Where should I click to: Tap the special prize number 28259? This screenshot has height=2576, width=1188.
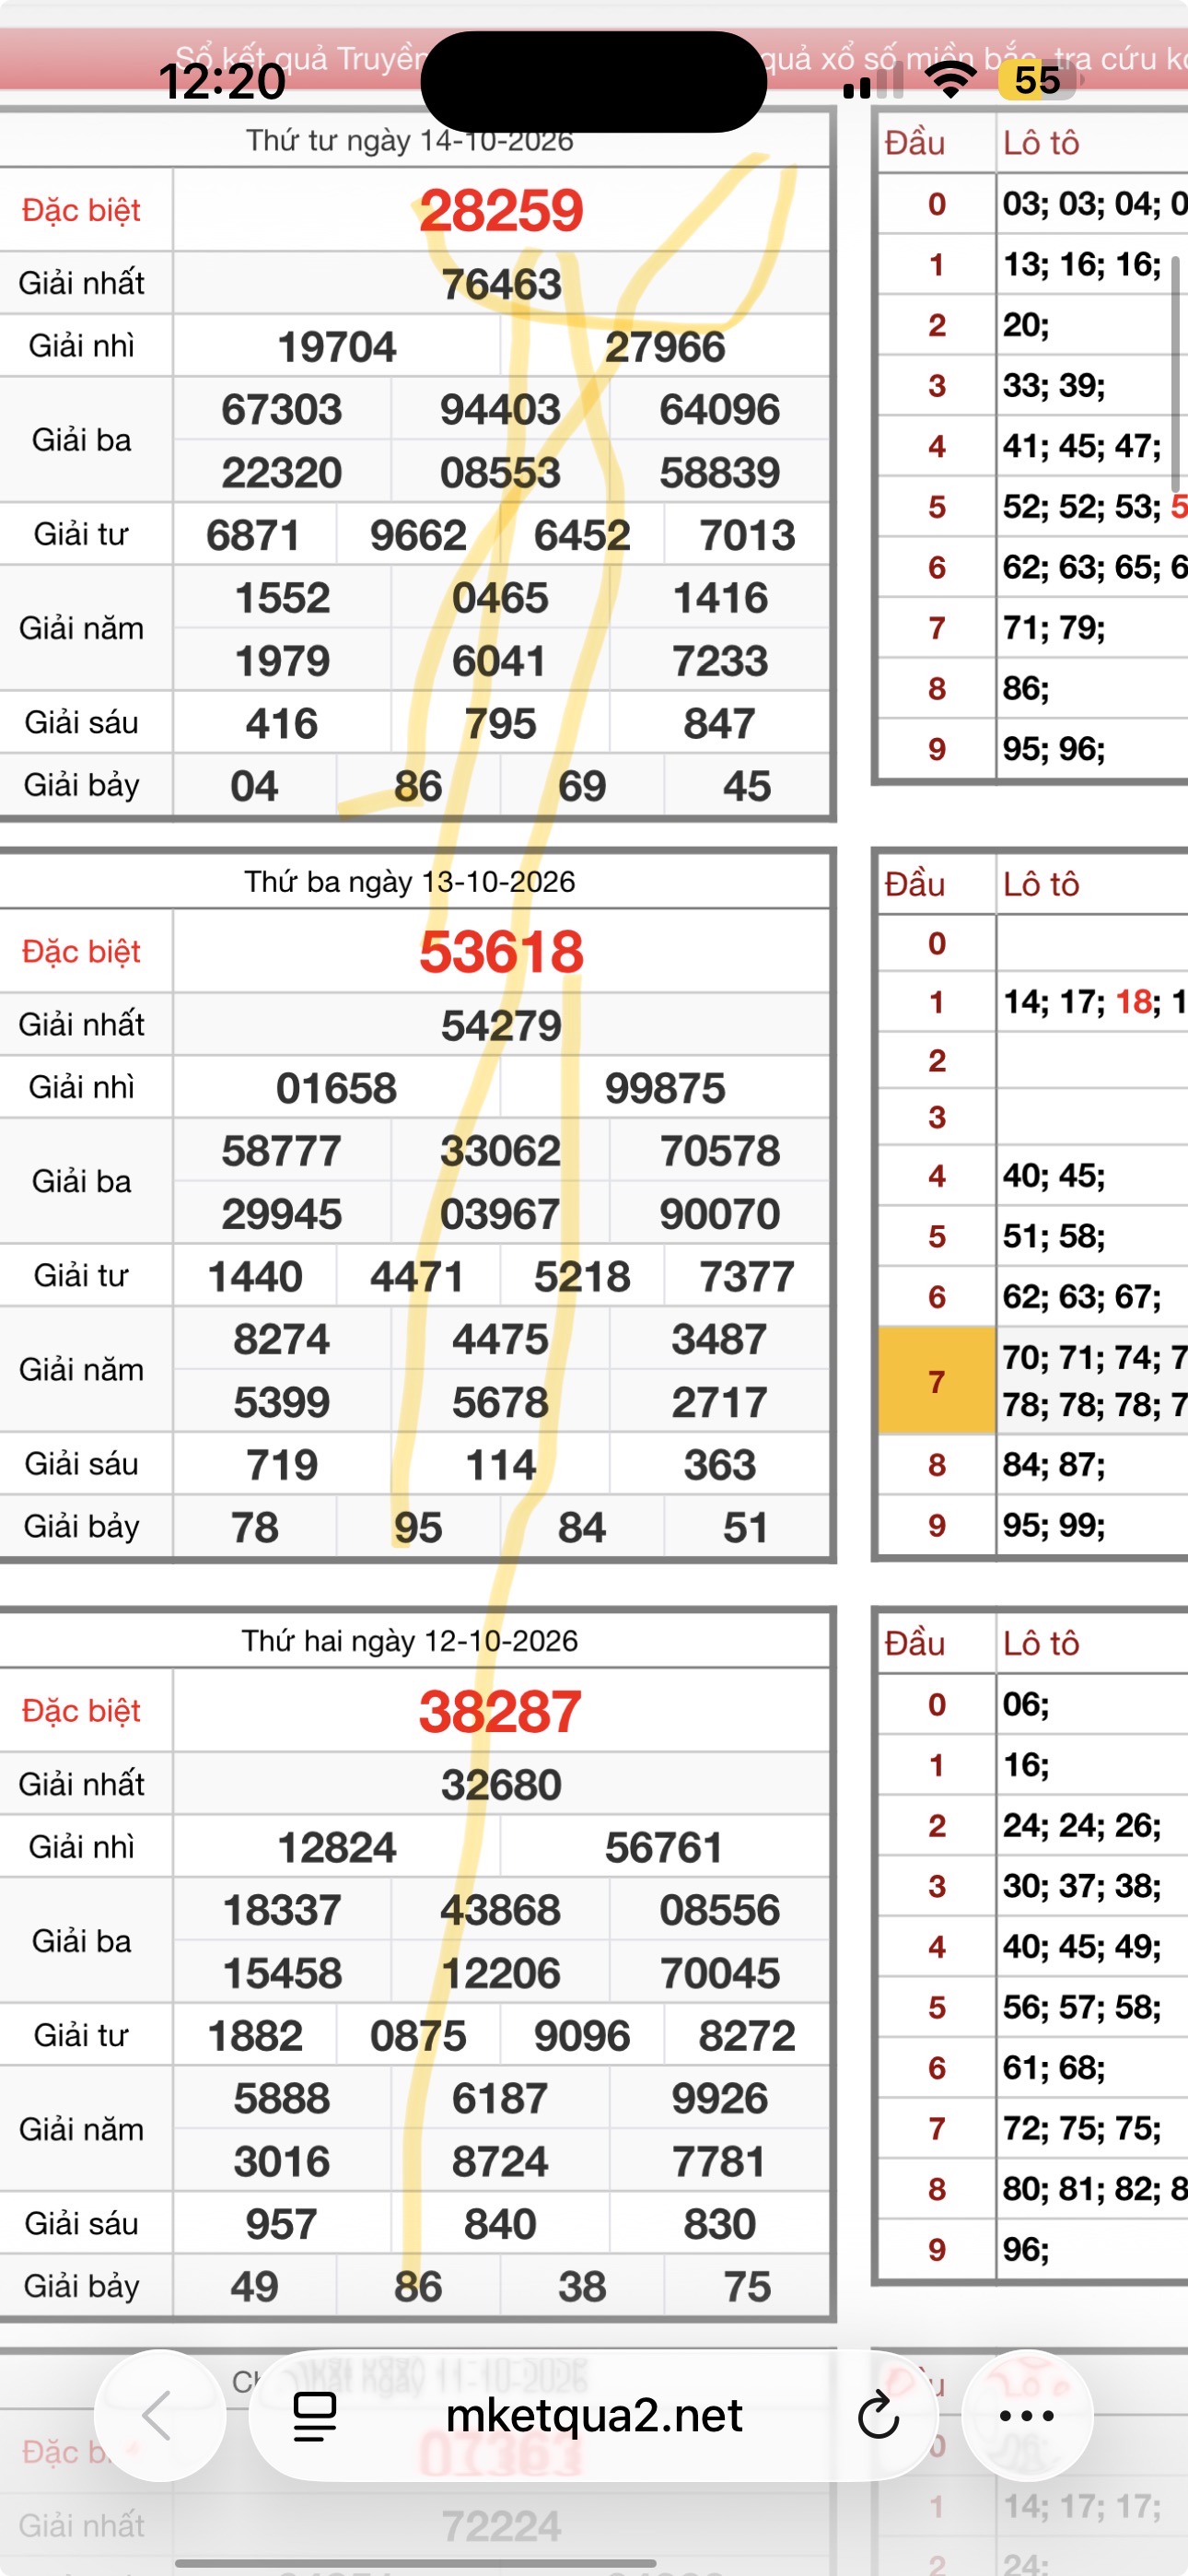click(x=501, y=210)
